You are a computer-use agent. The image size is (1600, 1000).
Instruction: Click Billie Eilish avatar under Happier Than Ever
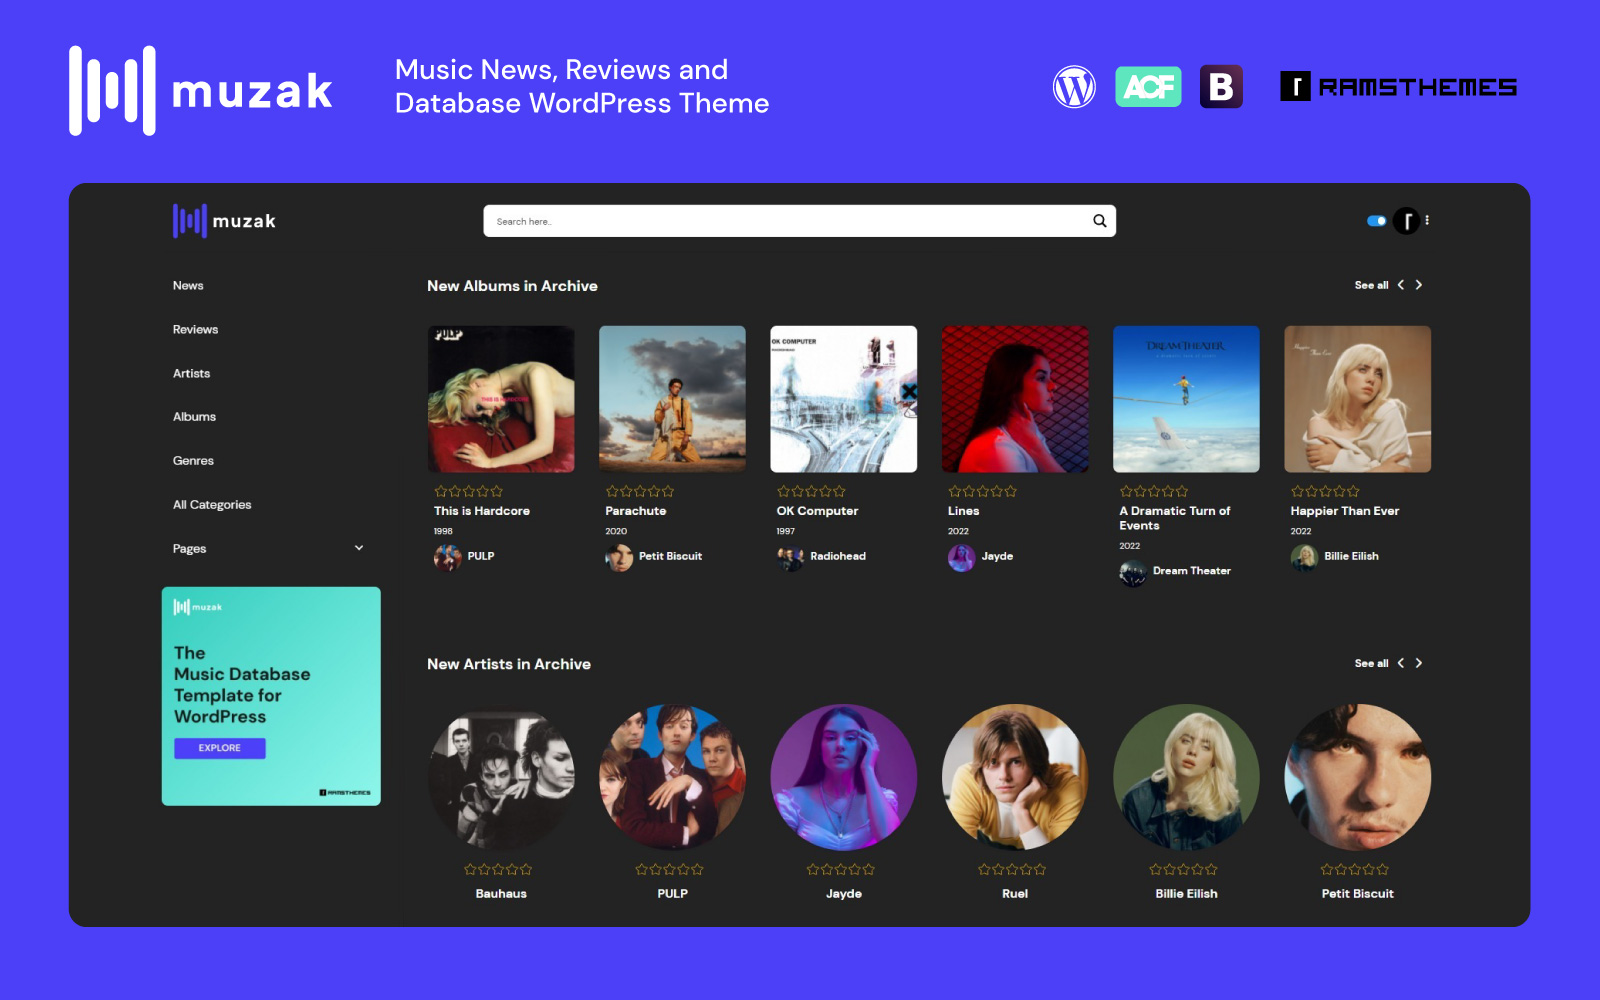1304,557
